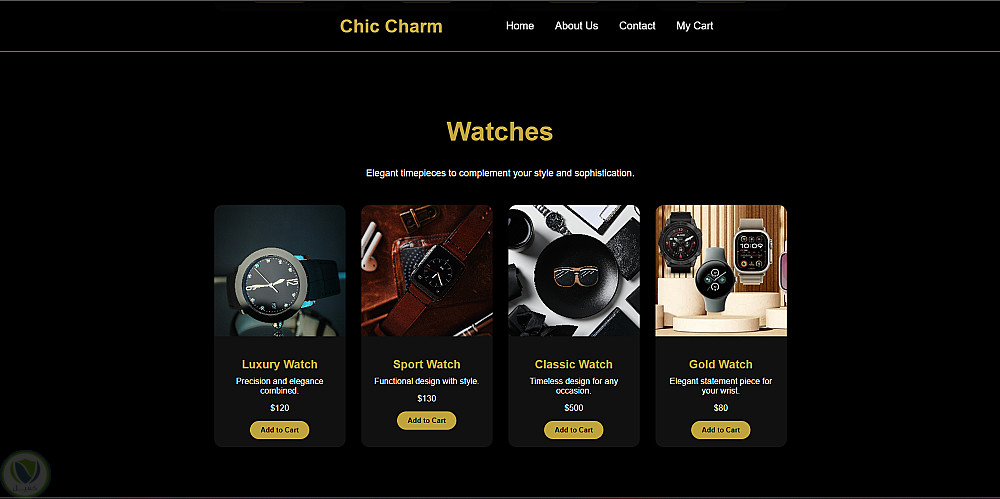Select the Classic Watch title

pos(573,364)
